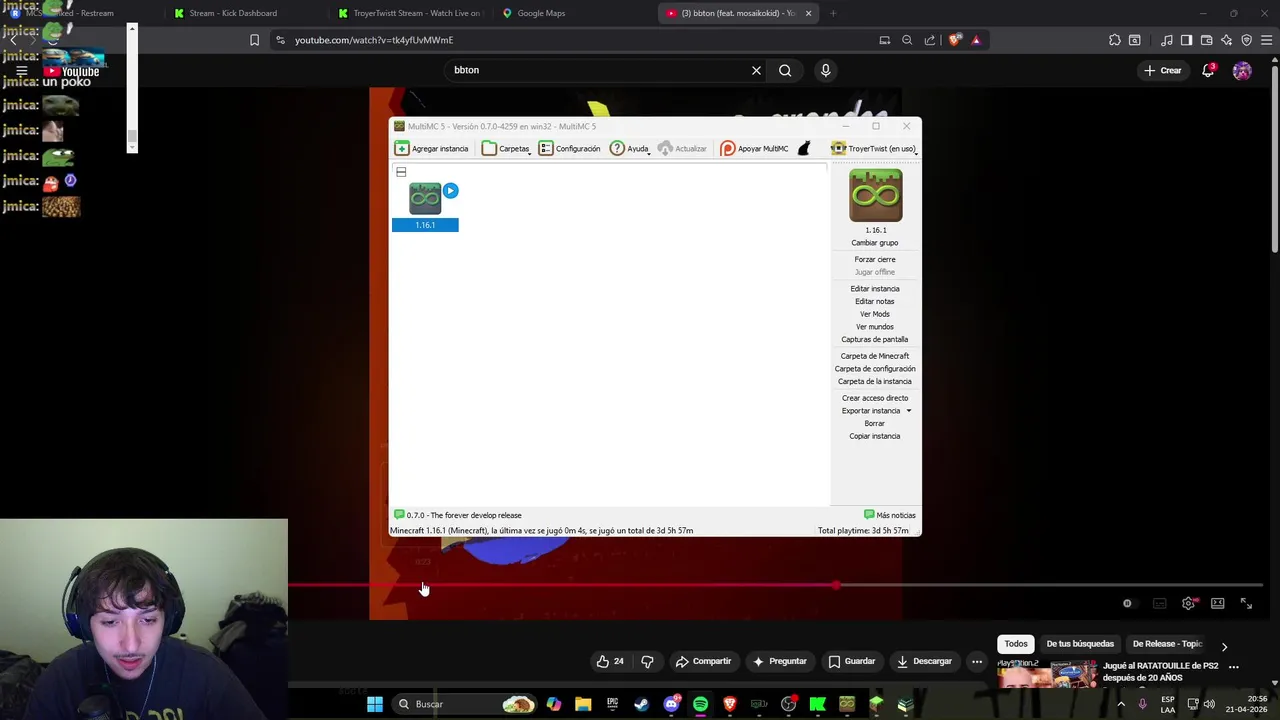
Task: Open Capturas de pantalla in MultiMC
Action: point(875,340)
